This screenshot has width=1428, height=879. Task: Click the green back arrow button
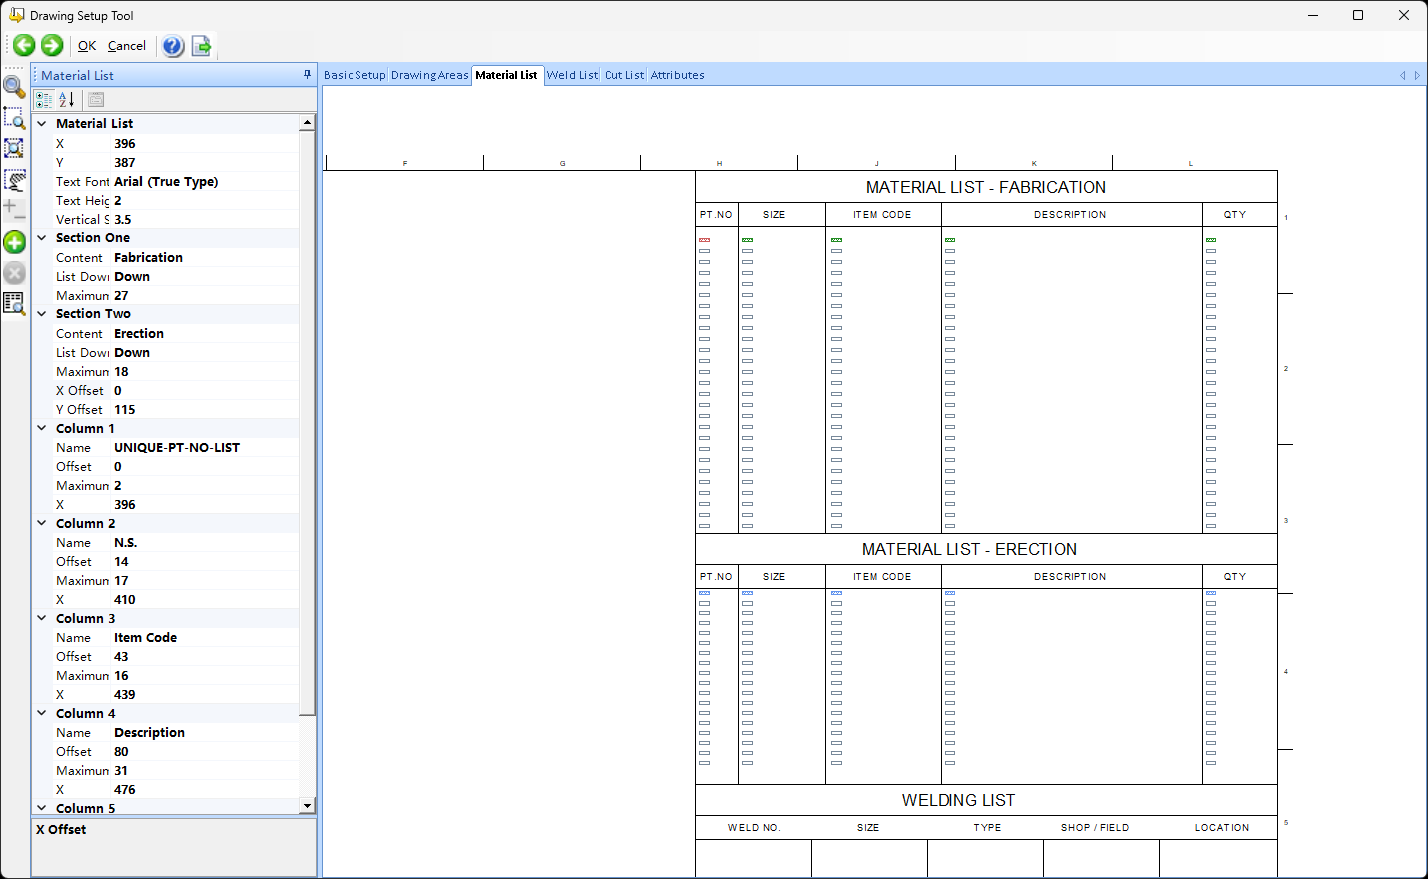(x=24, y=45)
